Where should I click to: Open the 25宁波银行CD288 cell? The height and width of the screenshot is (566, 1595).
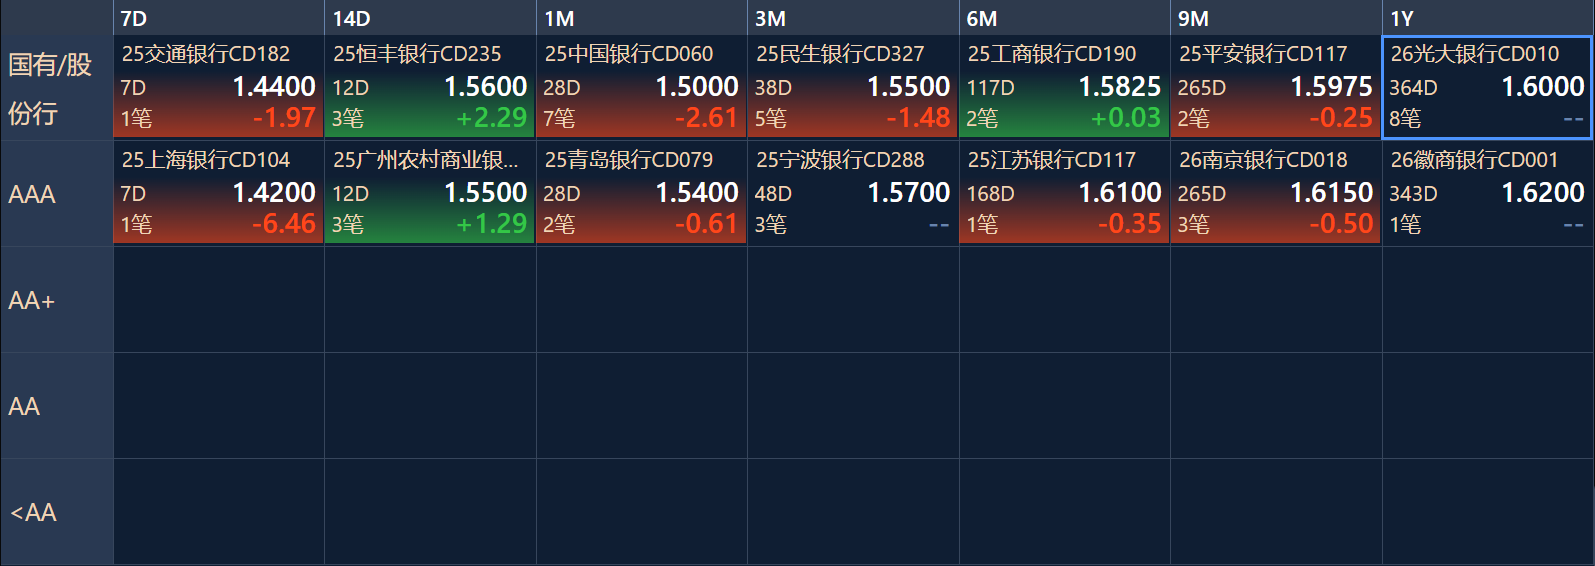853,193
